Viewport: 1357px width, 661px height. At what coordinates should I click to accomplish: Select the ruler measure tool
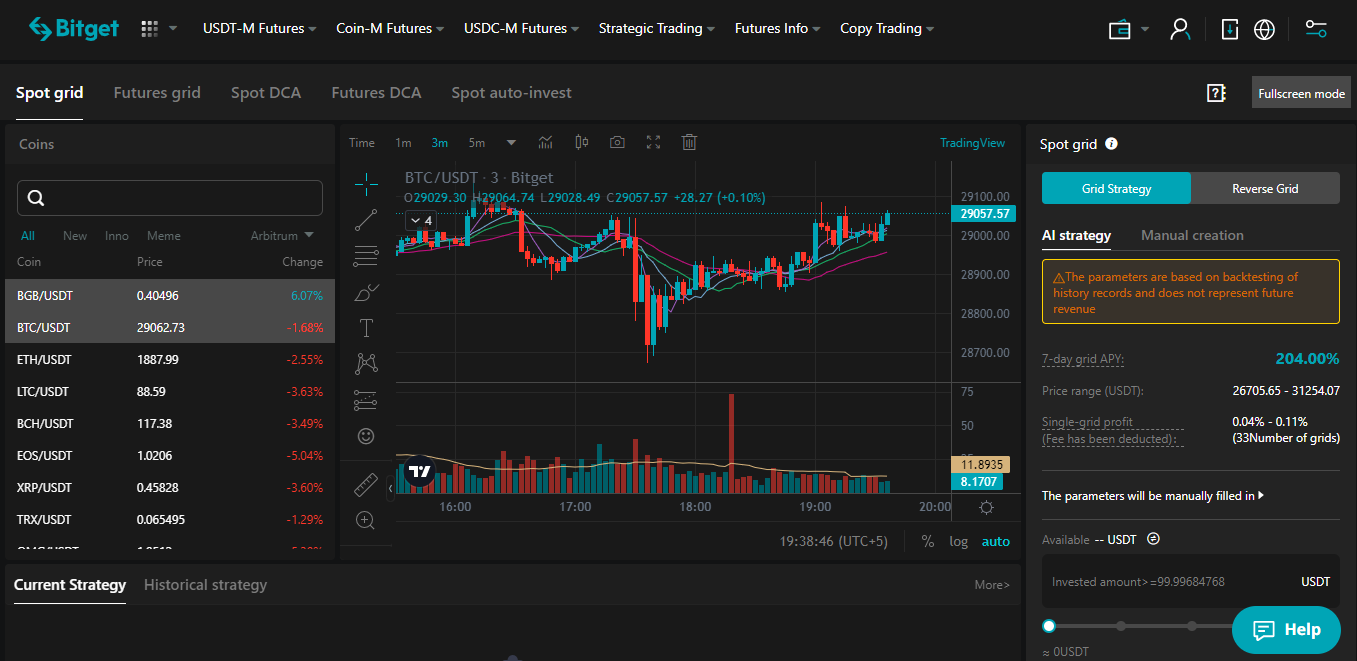366,485
